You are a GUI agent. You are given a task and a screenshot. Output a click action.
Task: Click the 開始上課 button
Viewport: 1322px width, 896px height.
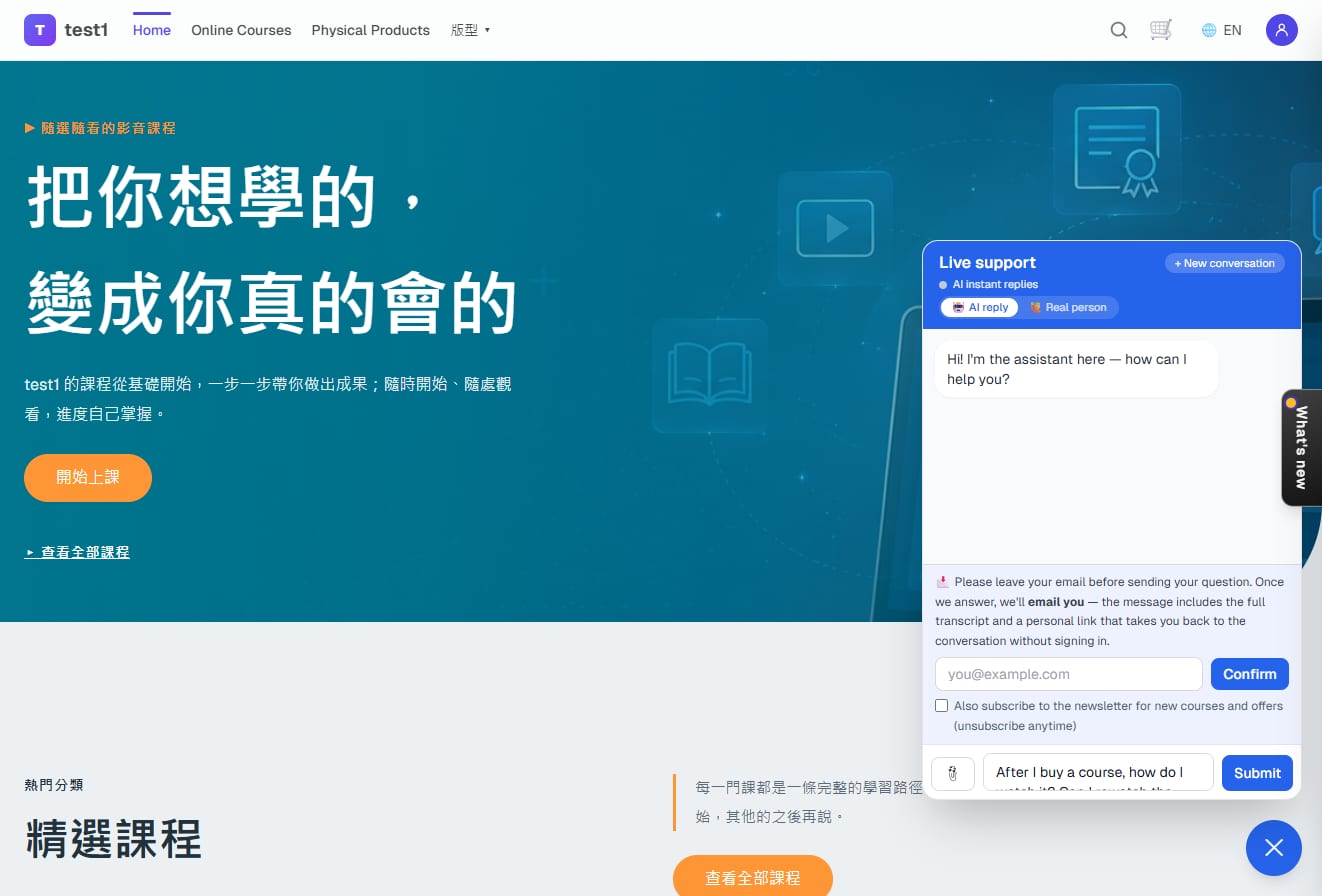click(x=88, y=478)
